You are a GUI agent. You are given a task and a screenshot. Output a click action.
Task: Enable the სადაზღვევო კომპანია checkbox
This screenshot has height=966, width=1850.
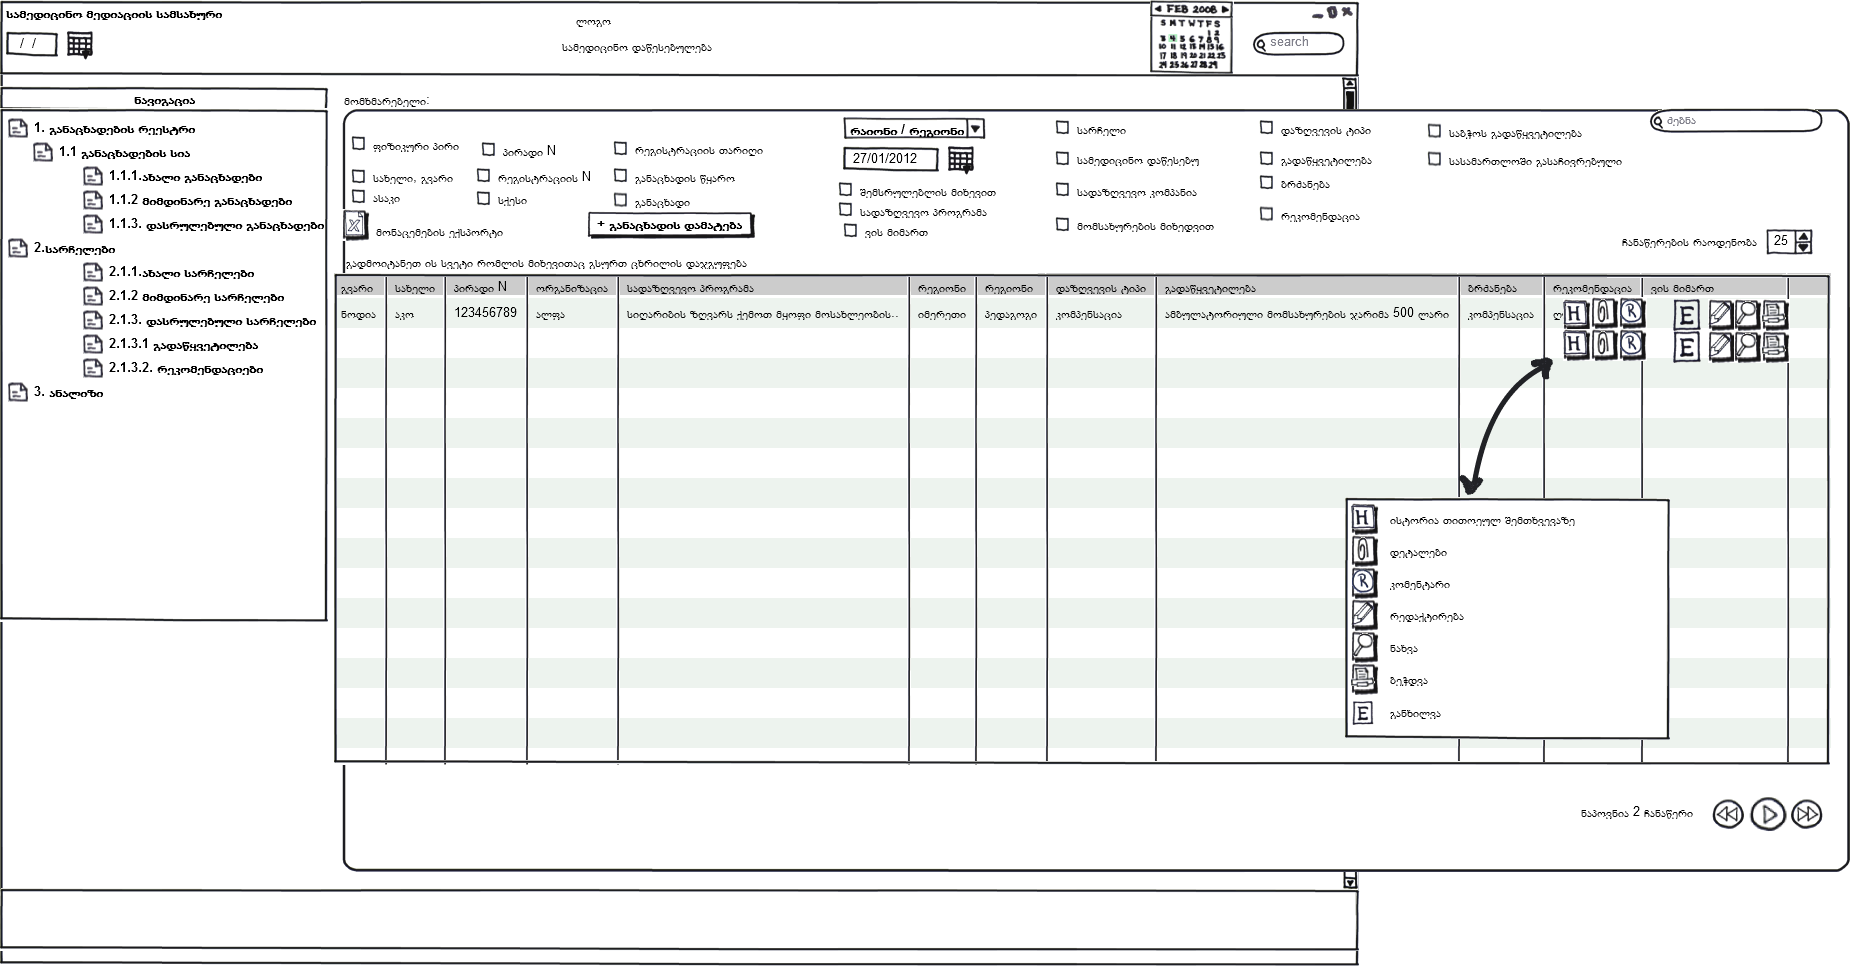pos(1062,190)
